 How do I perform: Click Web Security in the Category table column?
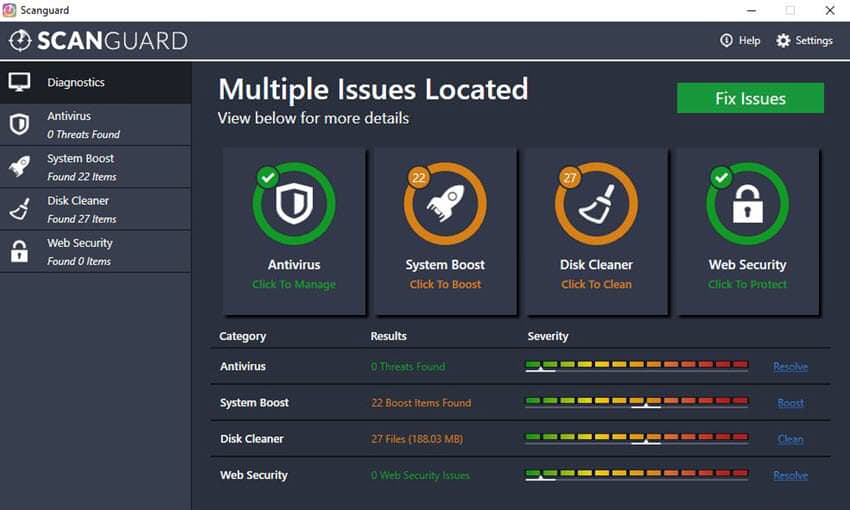tap(254, 475)
